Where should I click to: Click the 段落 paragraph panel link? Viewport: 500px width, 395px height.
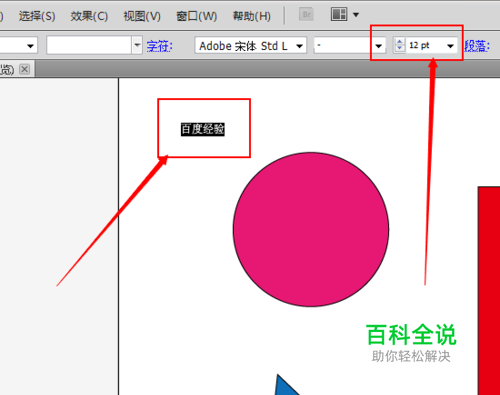(x=477, y=46)
